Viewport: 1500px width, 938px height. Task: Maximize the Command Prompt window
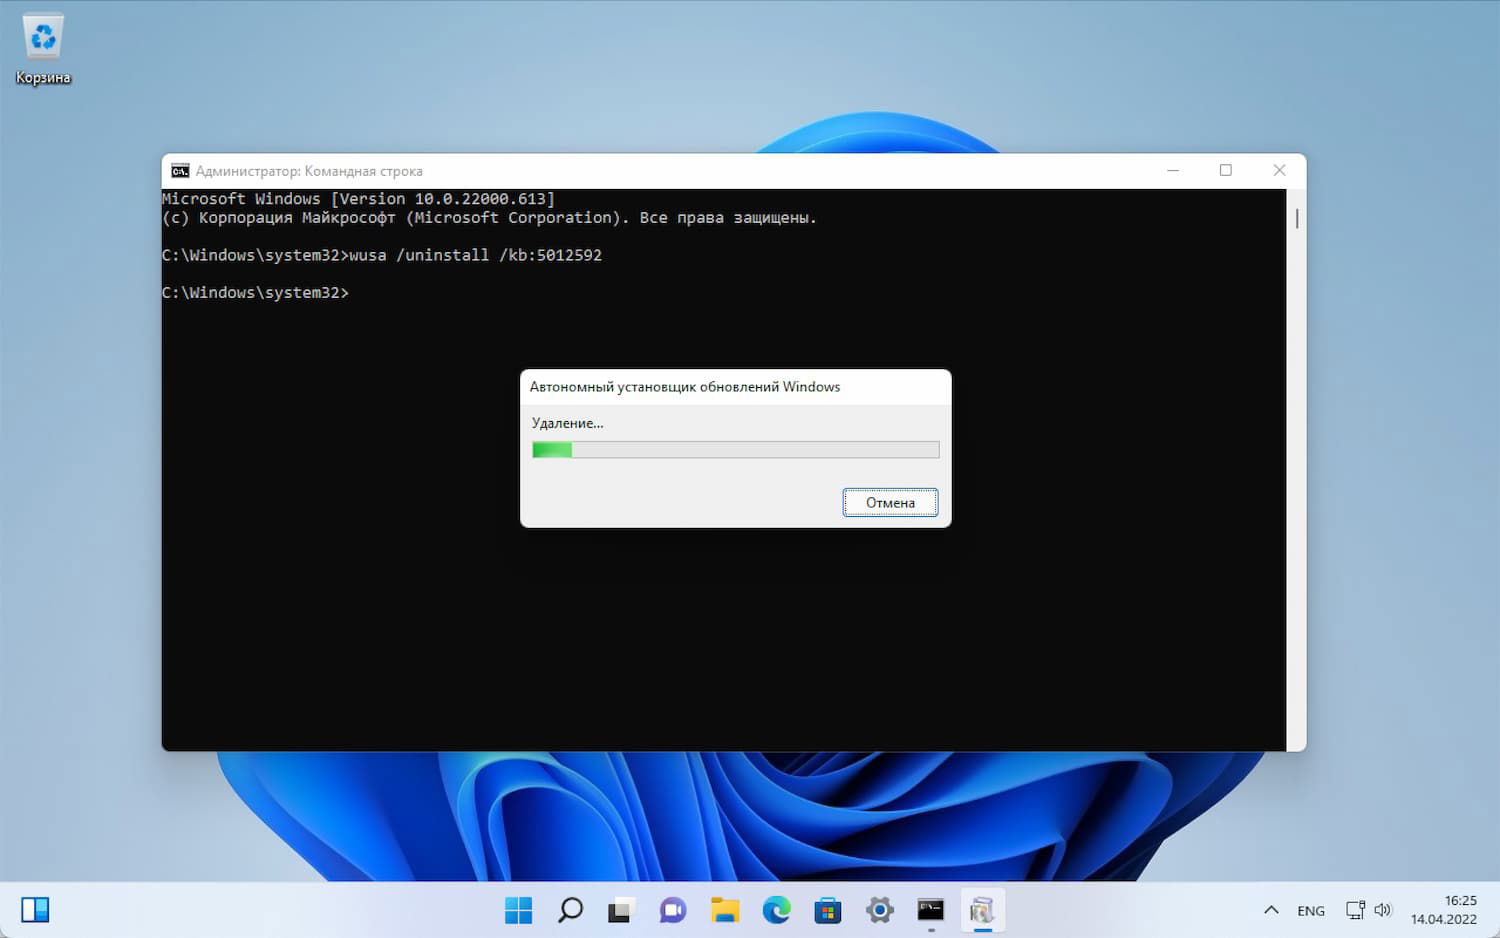(x=1226, y=171)
